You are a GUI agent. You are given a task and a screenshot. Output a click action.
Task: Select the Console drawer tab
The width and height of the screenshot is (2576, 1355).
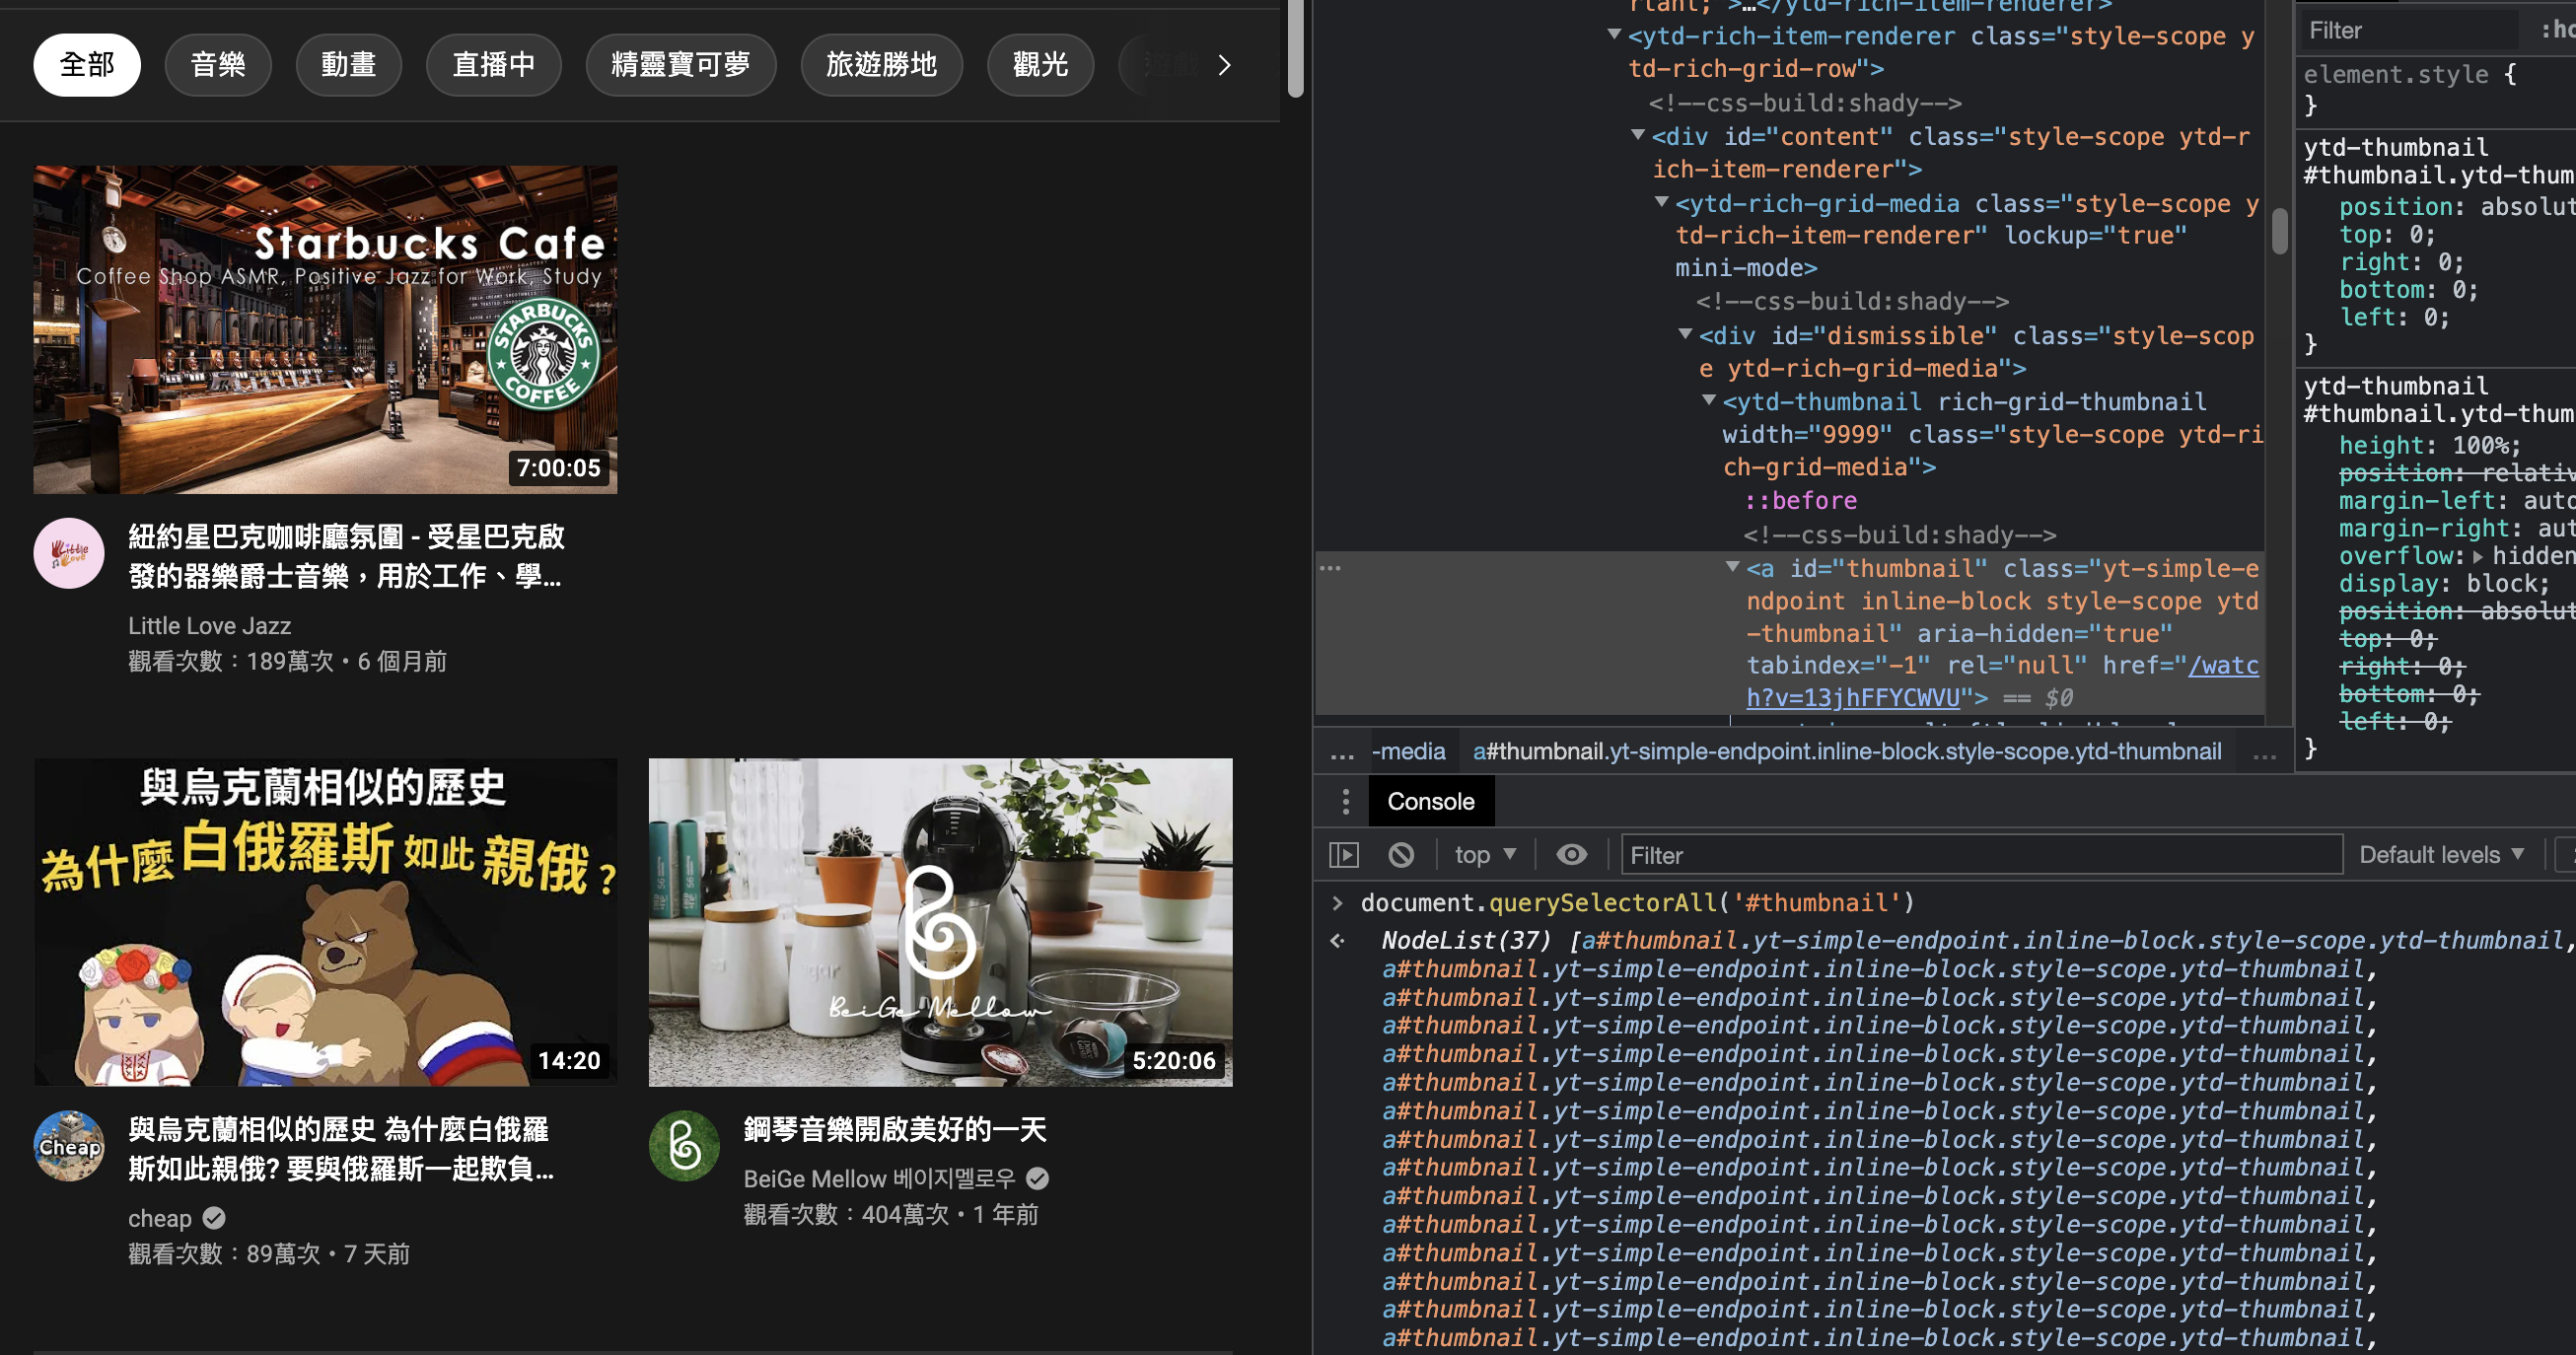point(1430,801)
